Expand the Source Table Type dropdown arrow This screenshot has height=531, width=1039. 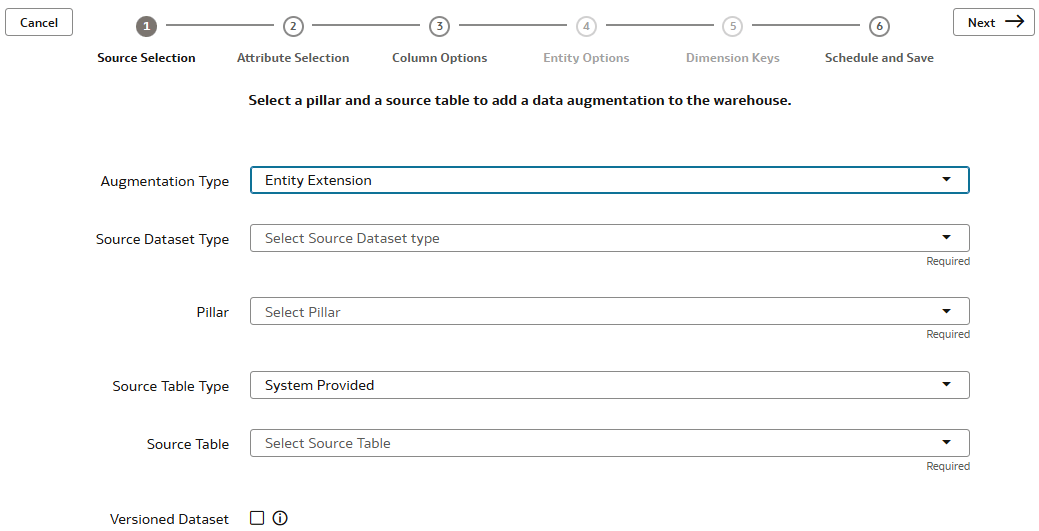[946, 385]
